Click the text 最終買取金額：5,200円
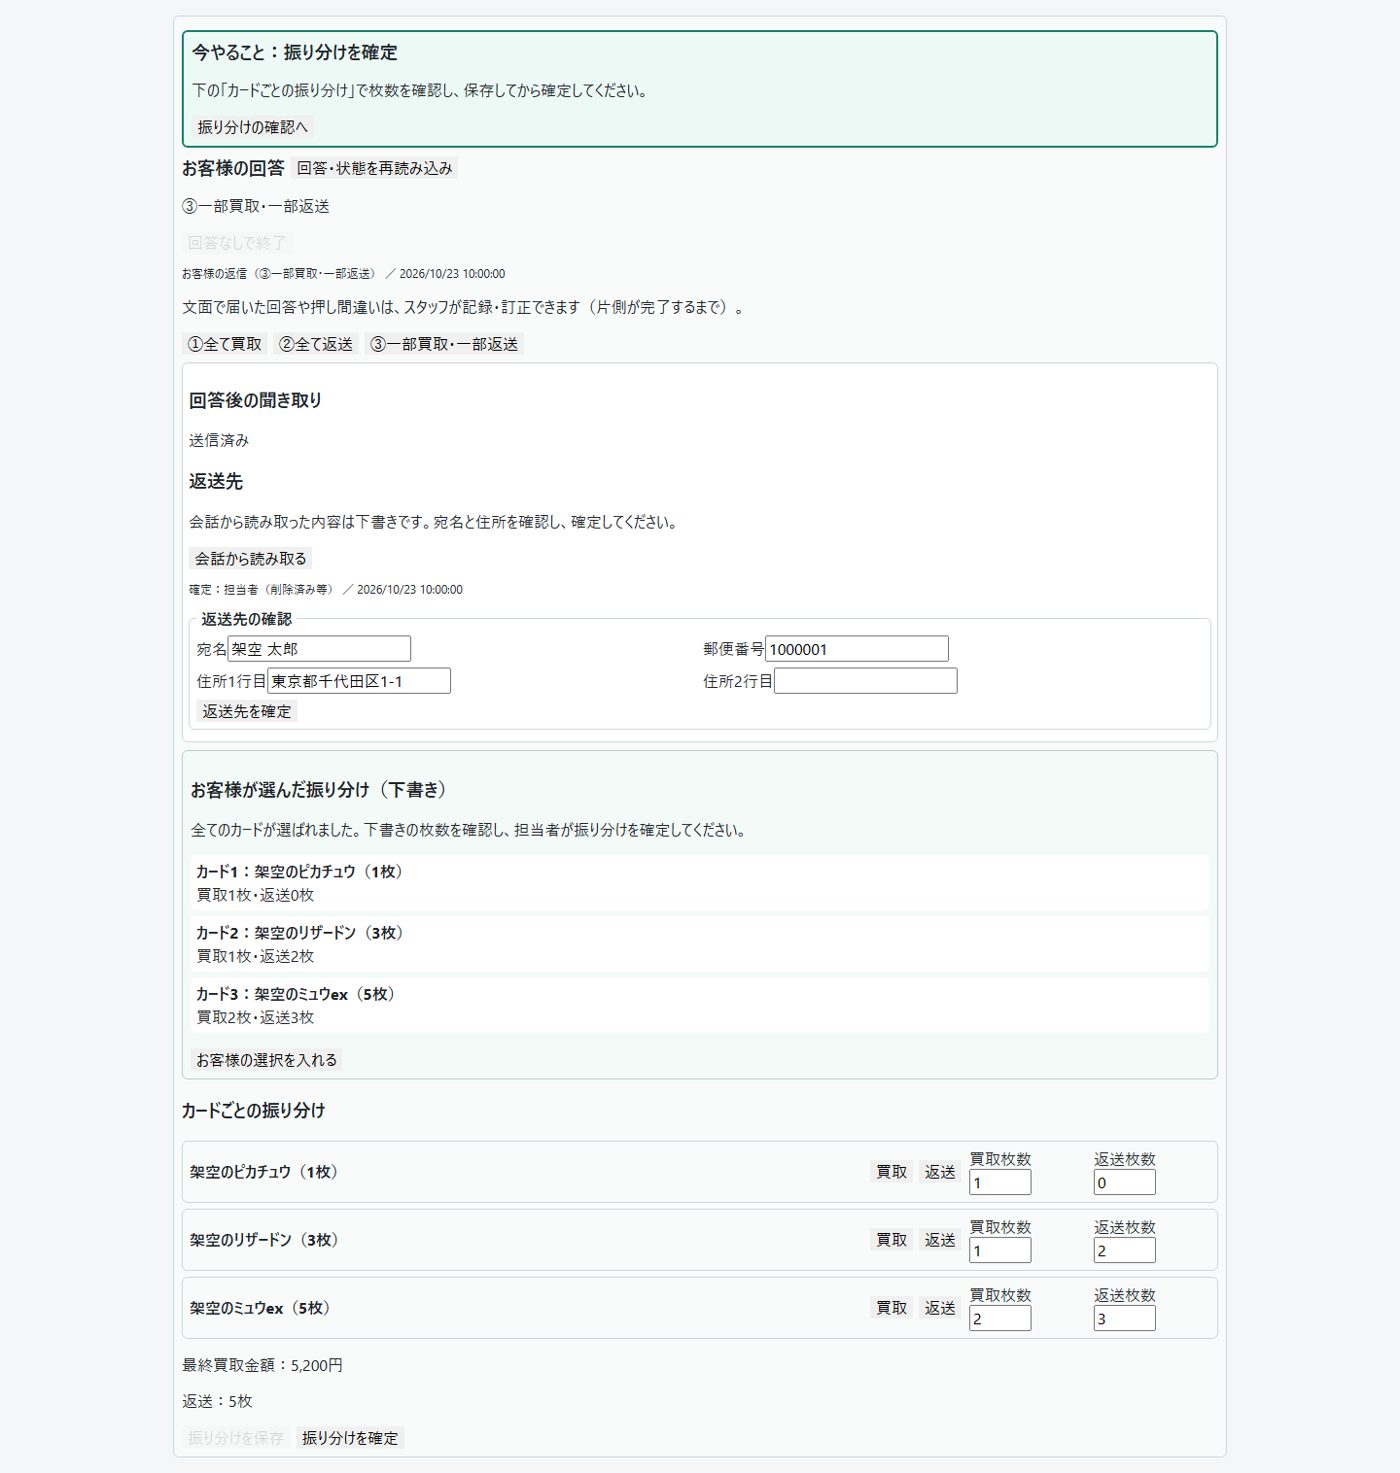Viewport: 1400px width, 1473px height. click(x=262, y=1365)
